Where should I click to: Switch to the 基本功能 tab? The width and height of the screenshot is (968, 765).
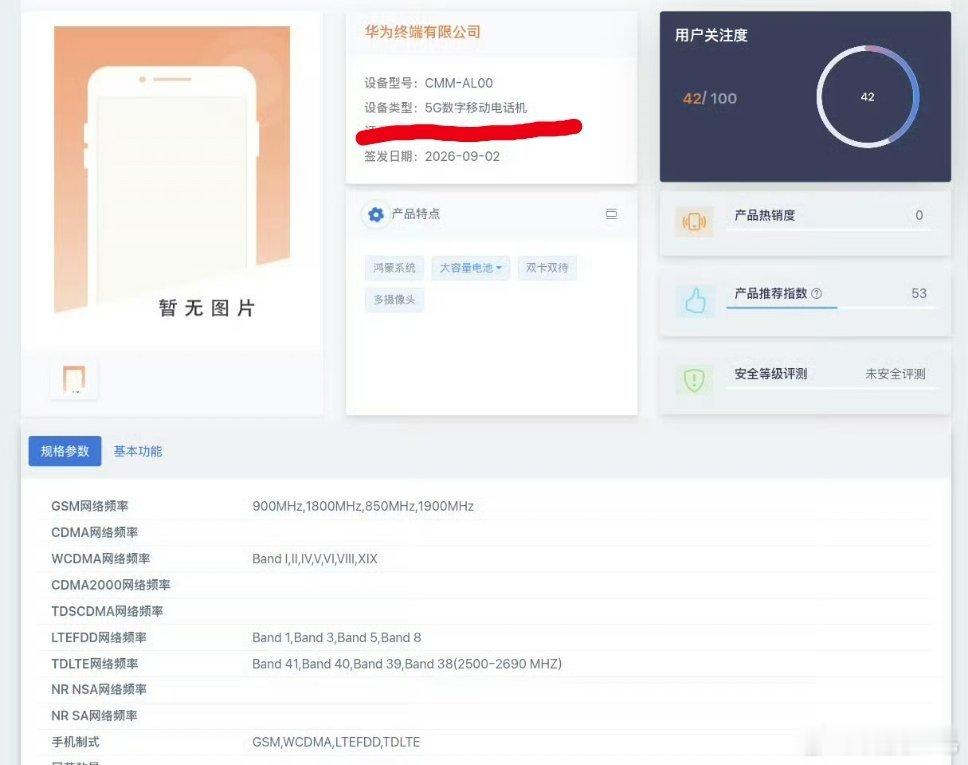point(138,451)
